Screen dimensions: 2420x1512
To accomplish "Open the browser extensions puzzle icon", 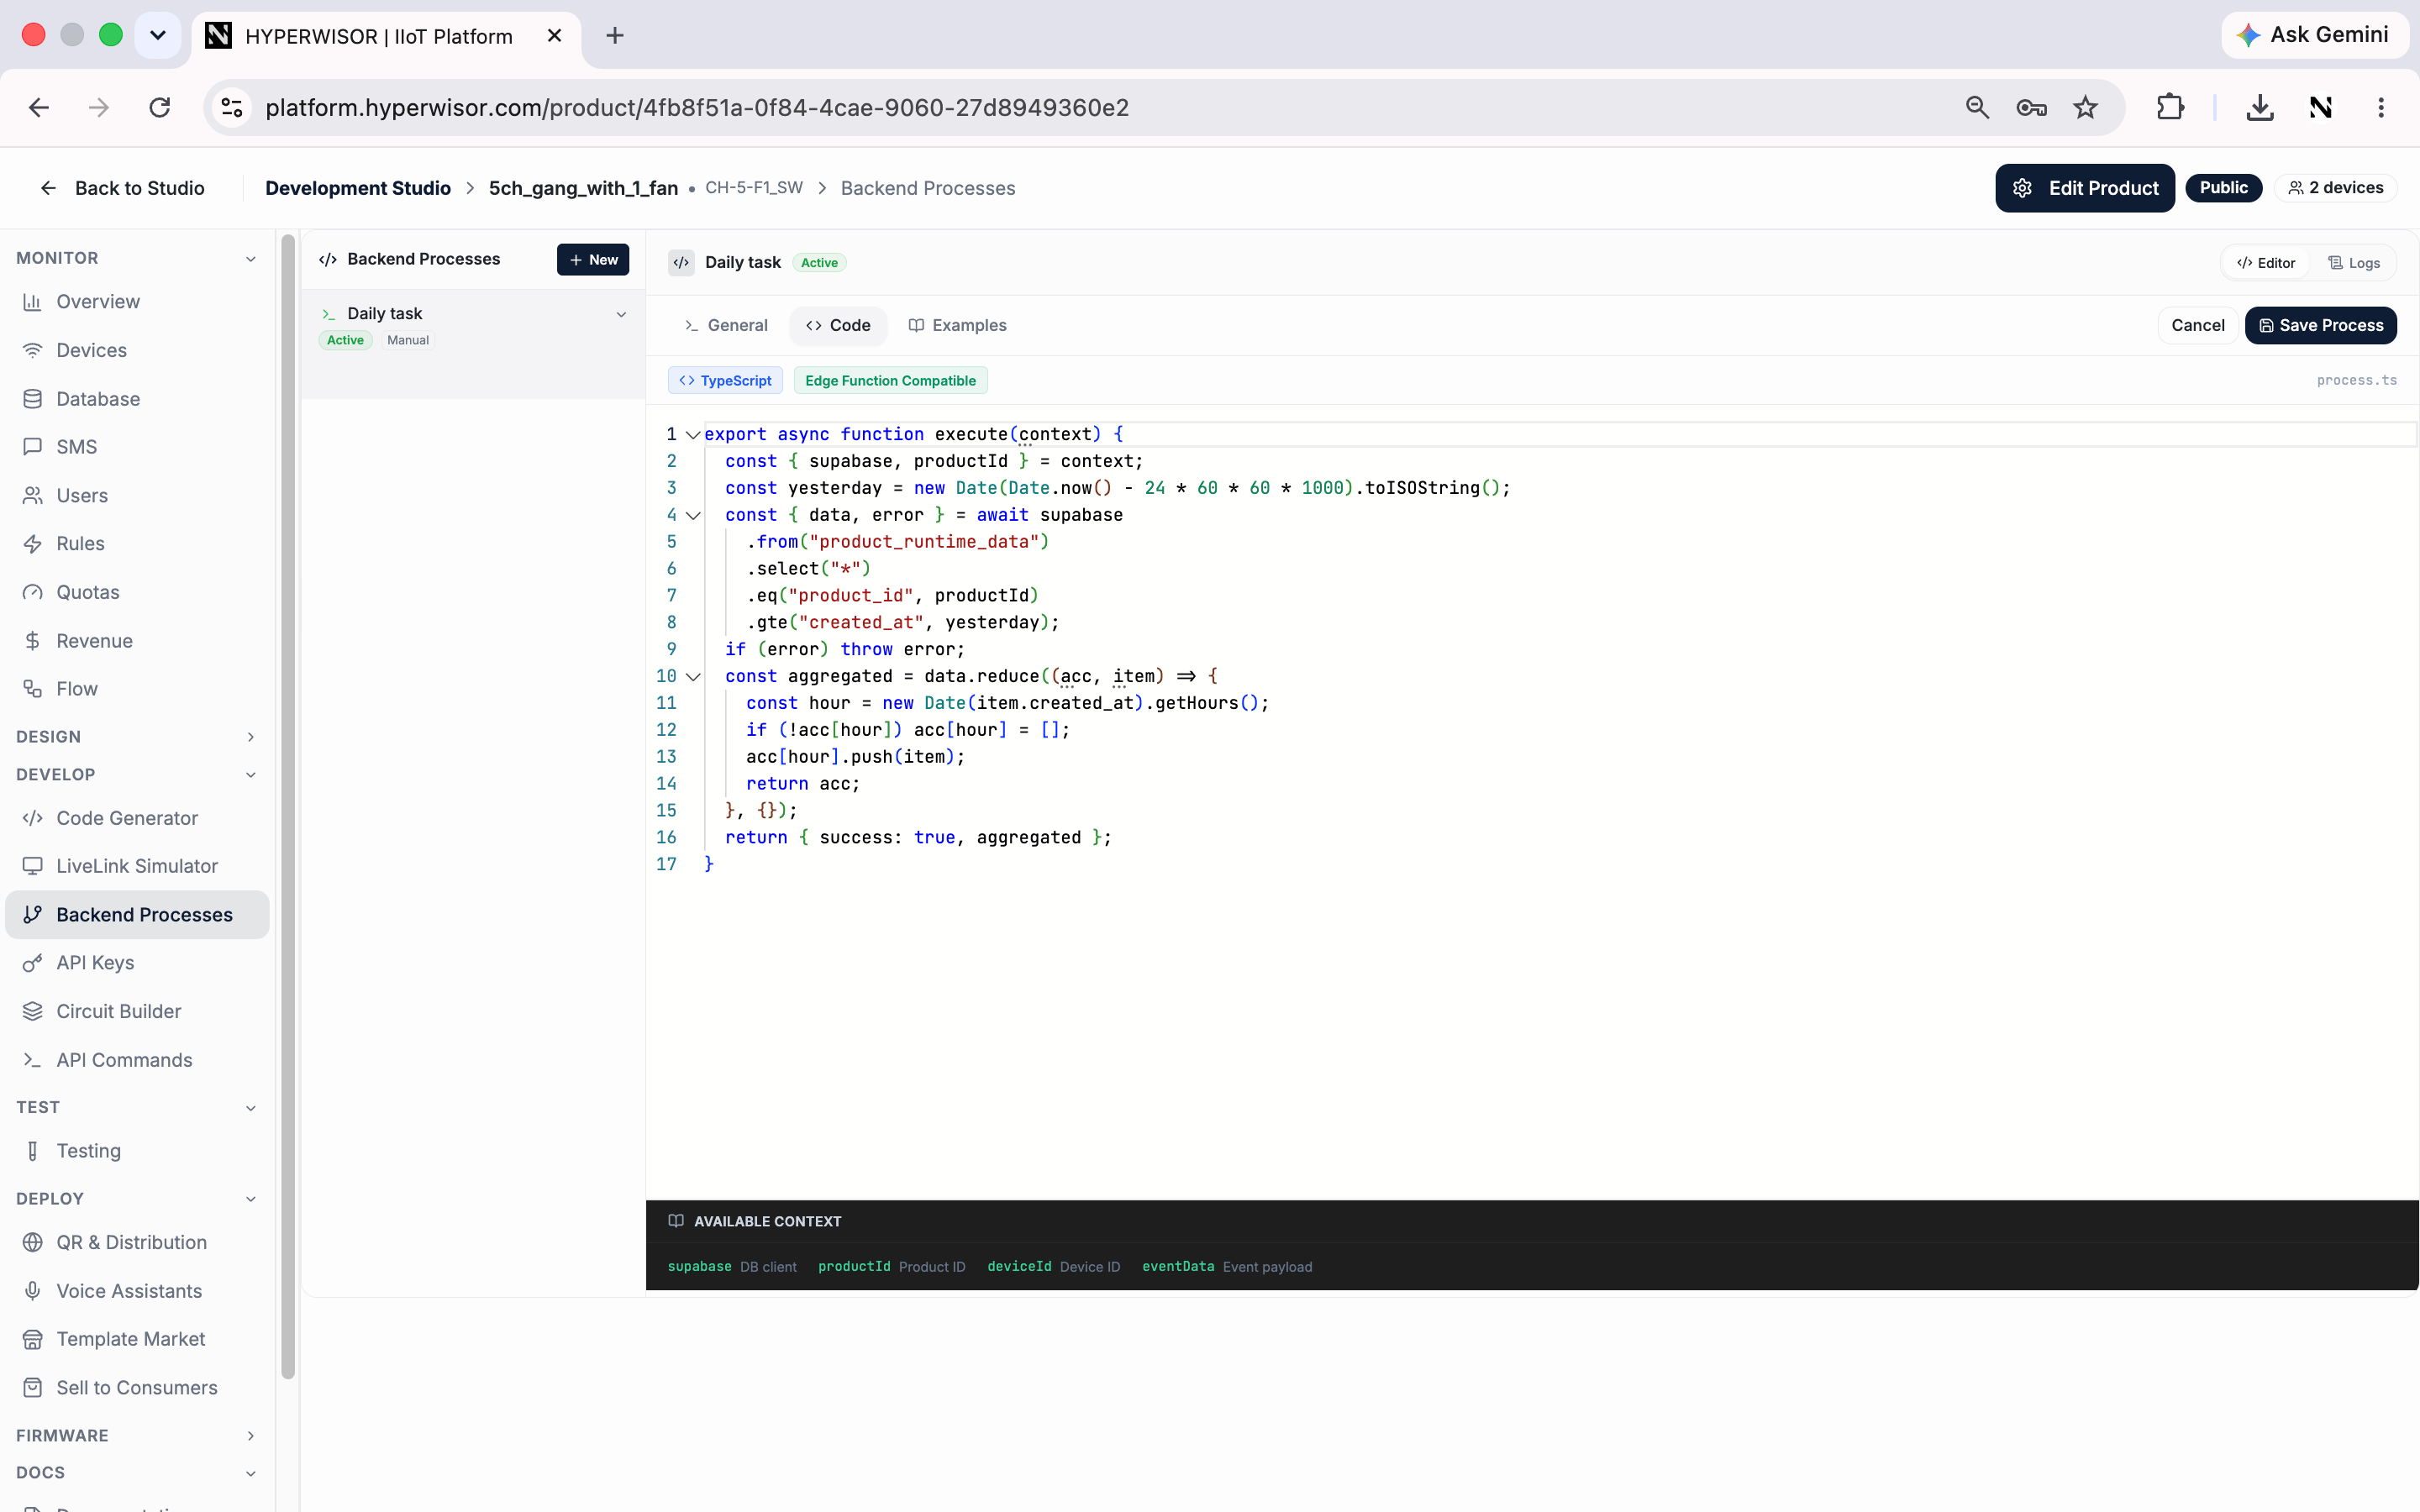I will pyautogui.click(x=2170, y=107).
